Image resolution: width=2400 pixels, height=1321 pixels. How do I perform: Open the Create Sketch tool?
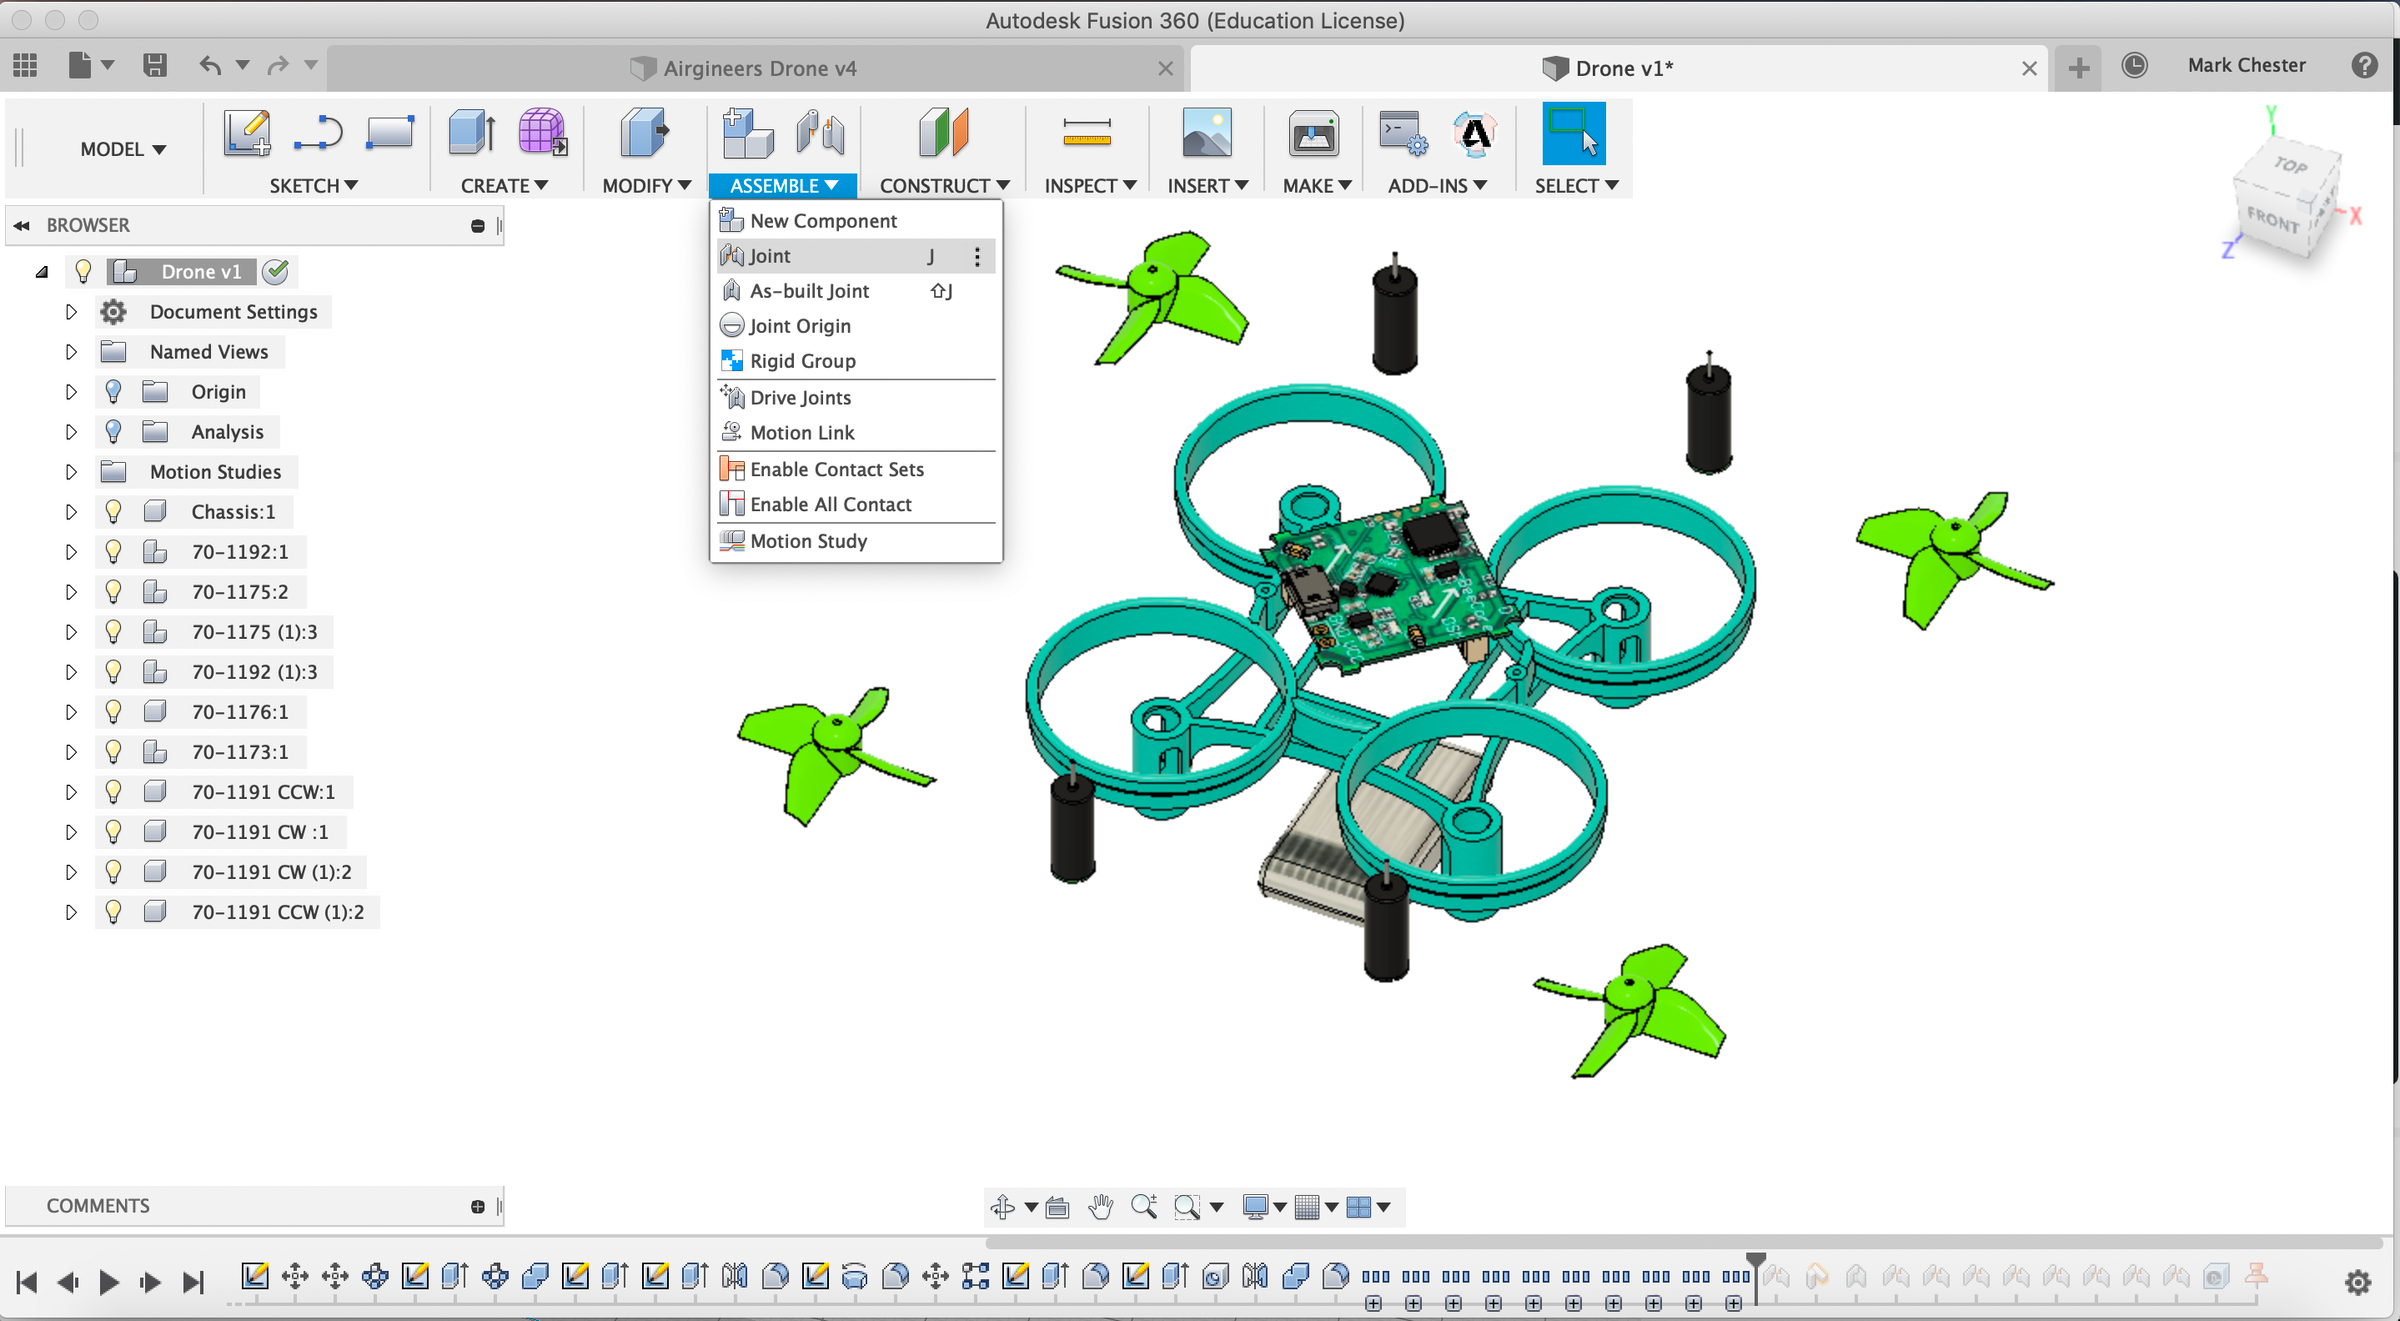[247, 133]
